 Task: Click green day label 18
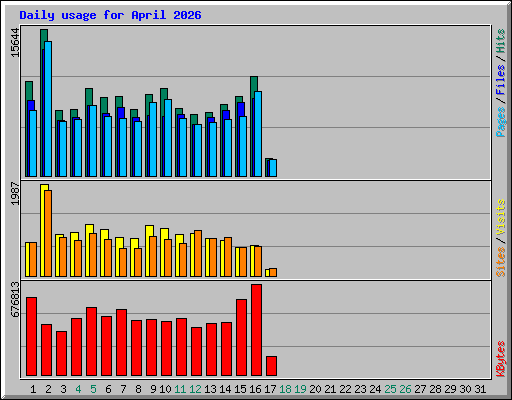285,389
